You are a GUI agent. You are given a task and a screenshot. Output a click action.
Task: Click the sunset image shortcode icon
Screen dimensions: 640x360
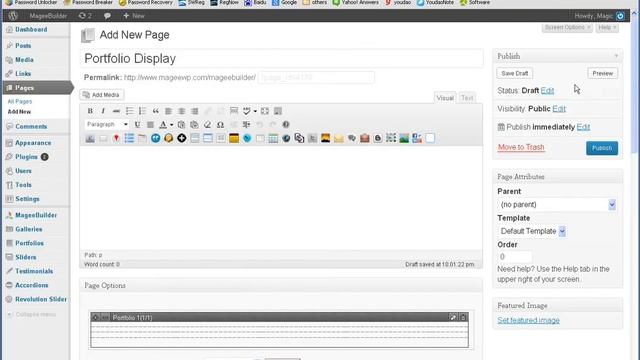pyautogui.click(x=325, y=138)
